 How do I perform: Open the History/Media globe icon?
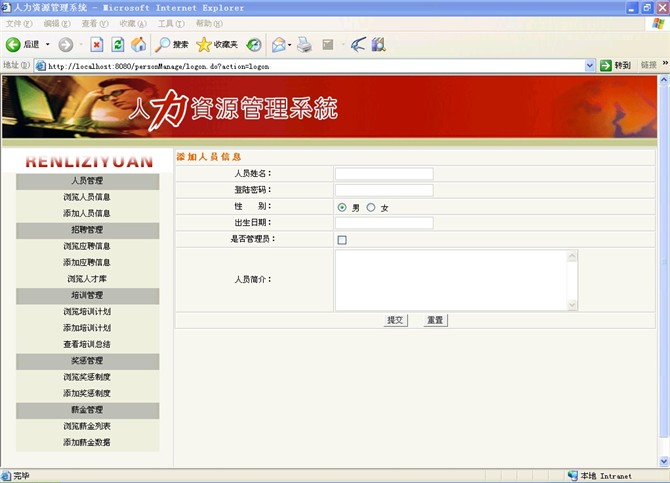(x=254, y=44)
